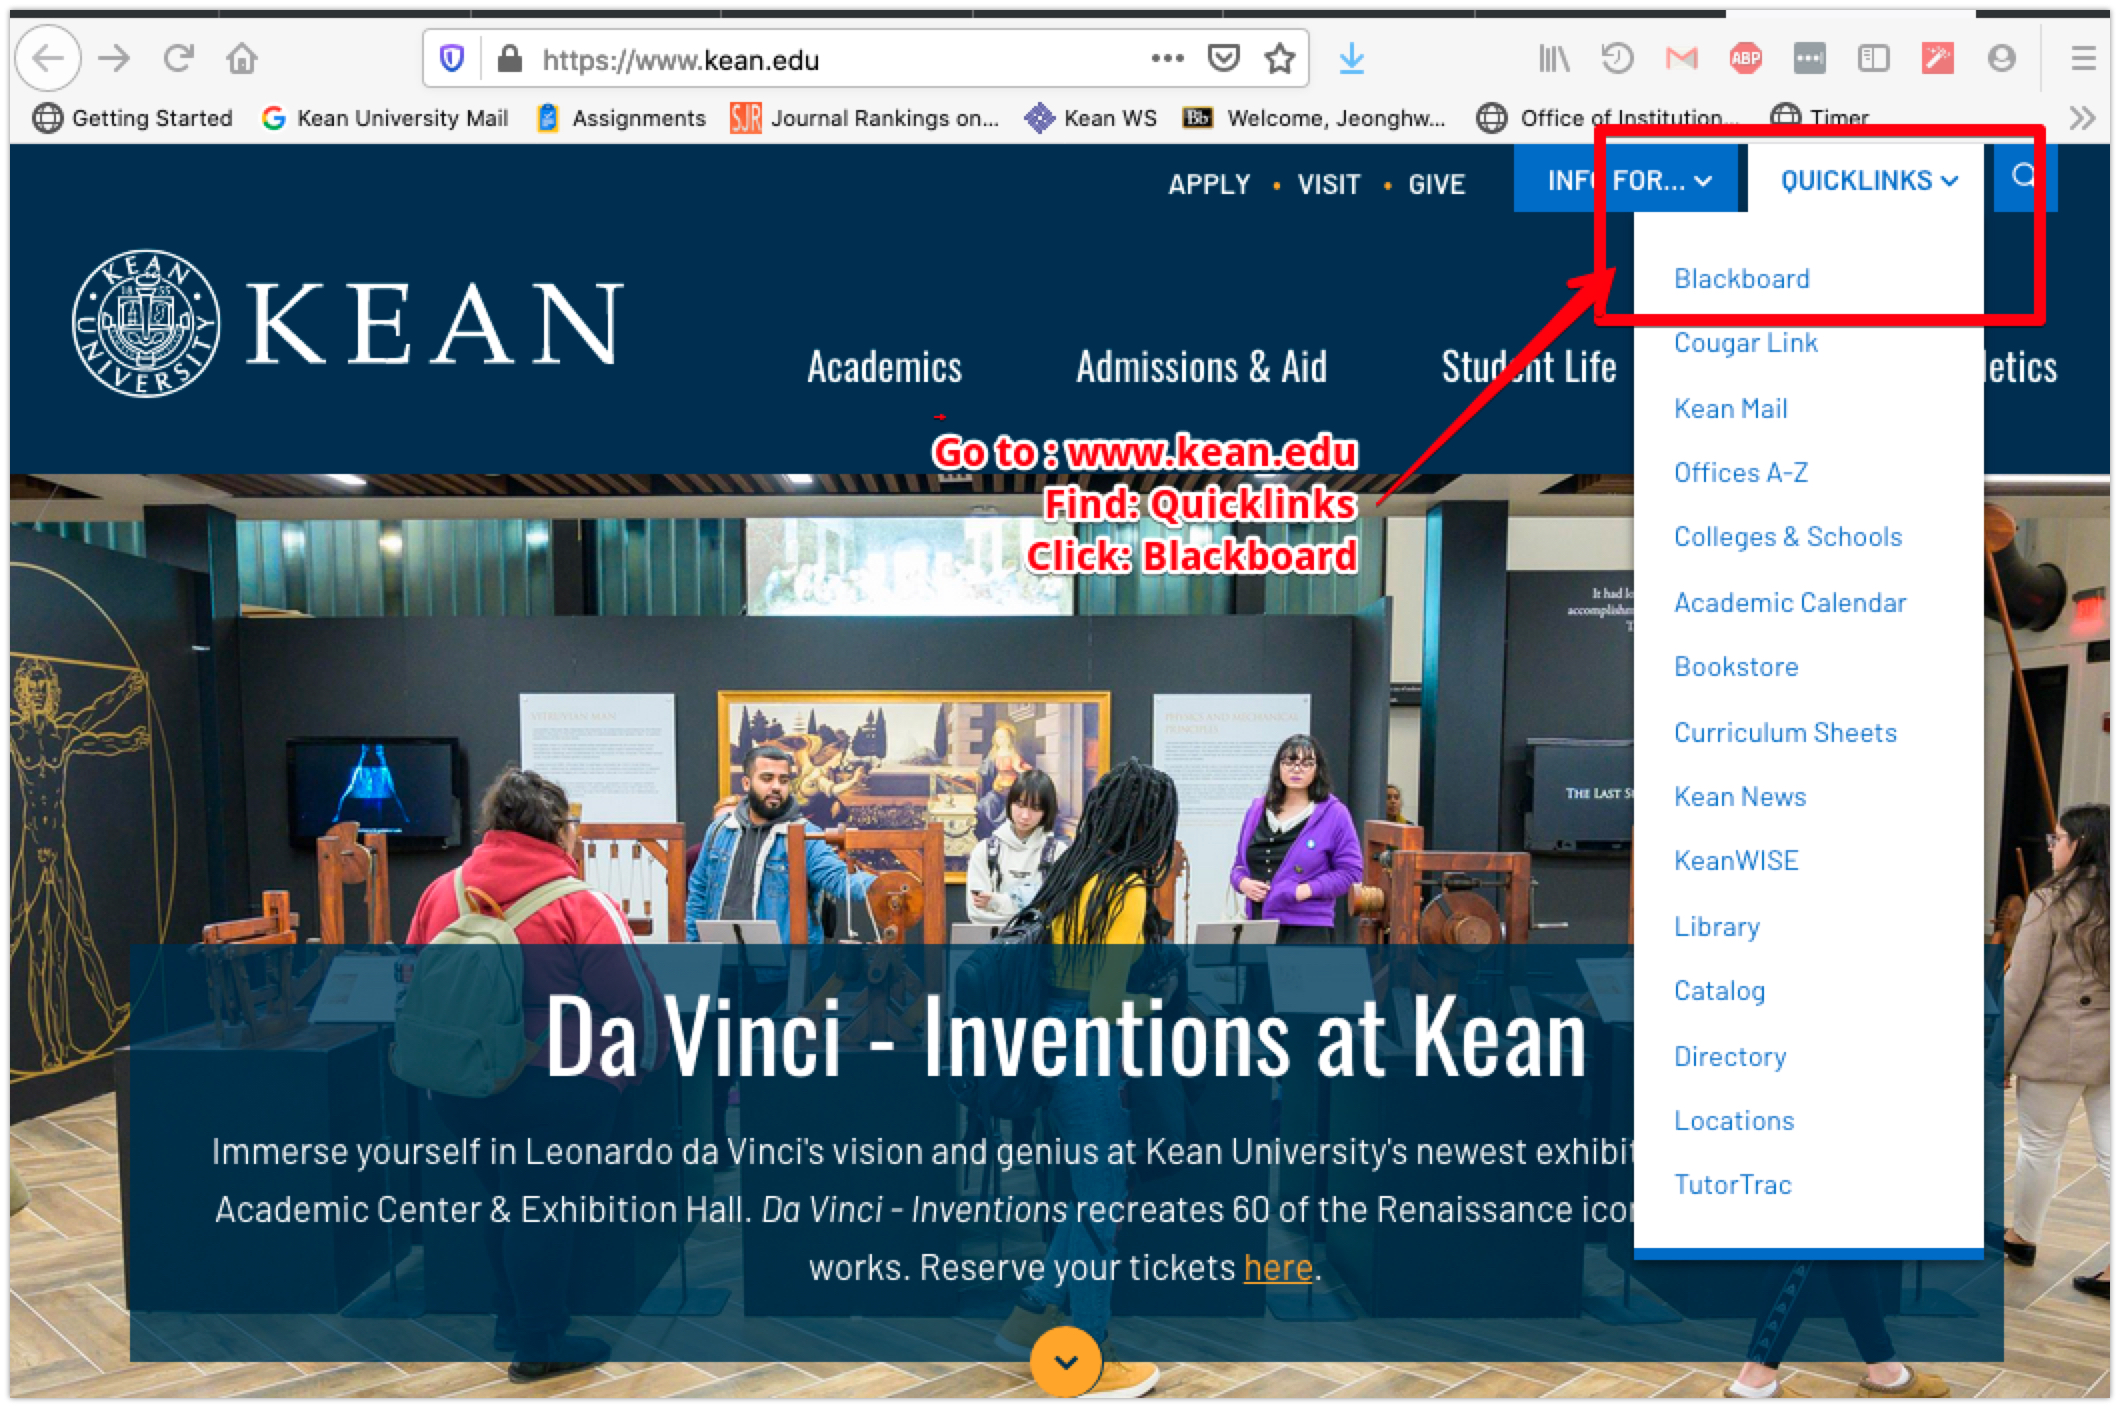Select Blackboard from Quicklinks
Screen dimensions: 2120x1408
[1741, 279]
